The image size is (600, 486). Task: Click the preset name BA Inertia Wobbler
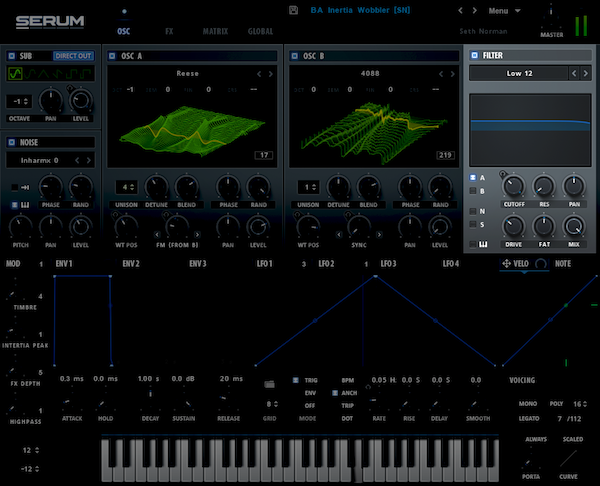360,10
